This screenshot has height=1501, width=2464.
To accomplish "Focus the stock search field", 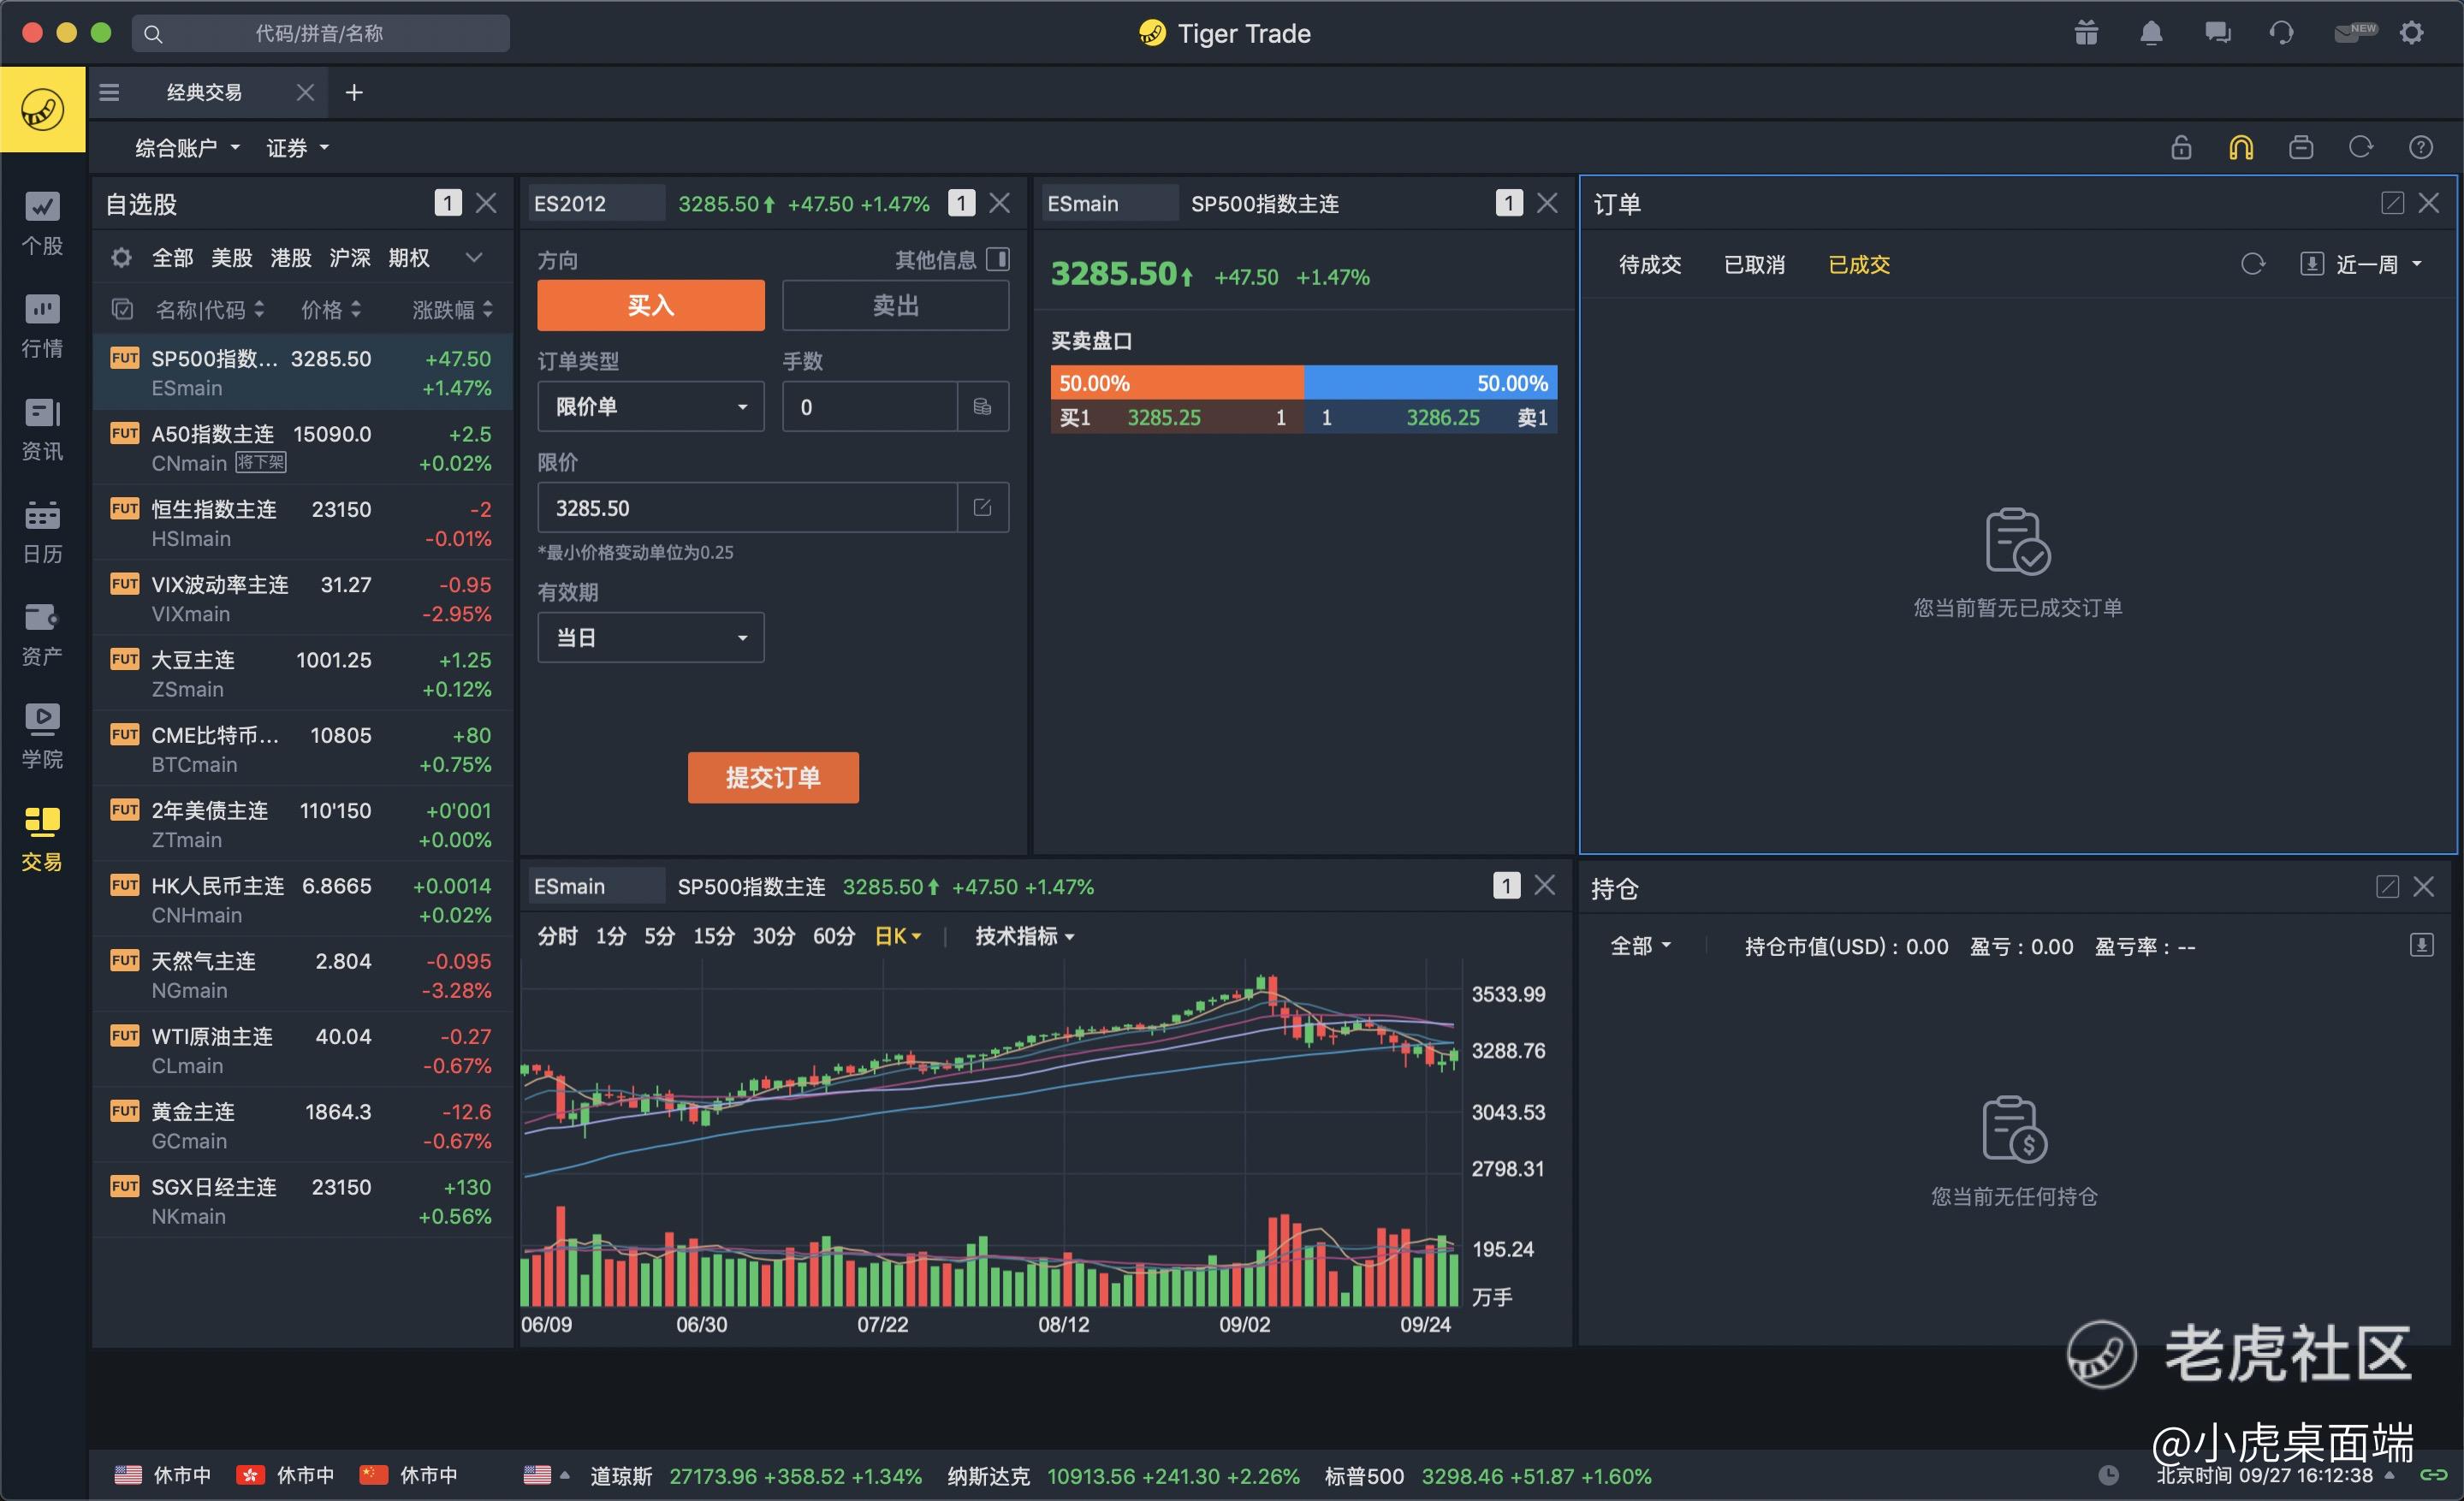I will click(x=320, y=33).
